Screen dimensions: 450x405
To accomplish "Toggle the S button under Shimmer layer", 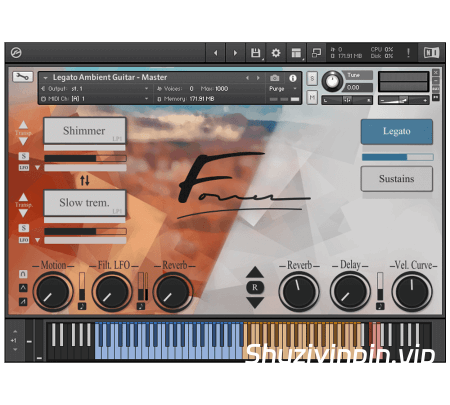I will click(23, 156).
